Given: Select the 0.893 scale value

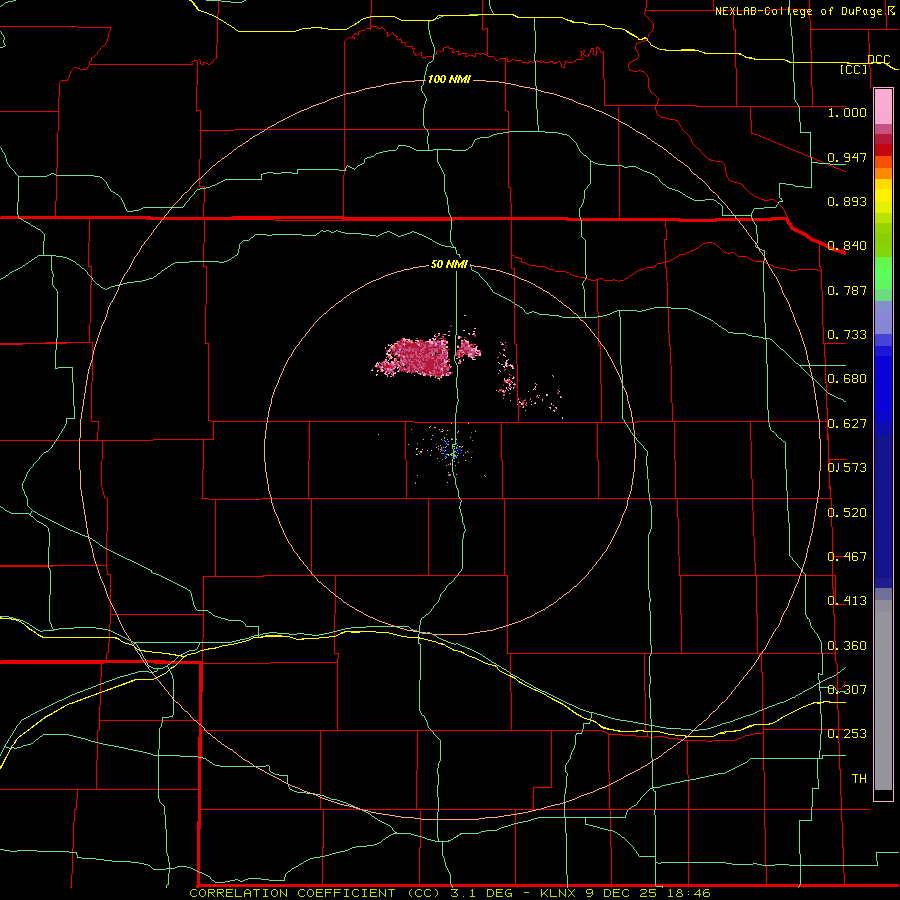Looking at the screenshot, I should 847,201.
